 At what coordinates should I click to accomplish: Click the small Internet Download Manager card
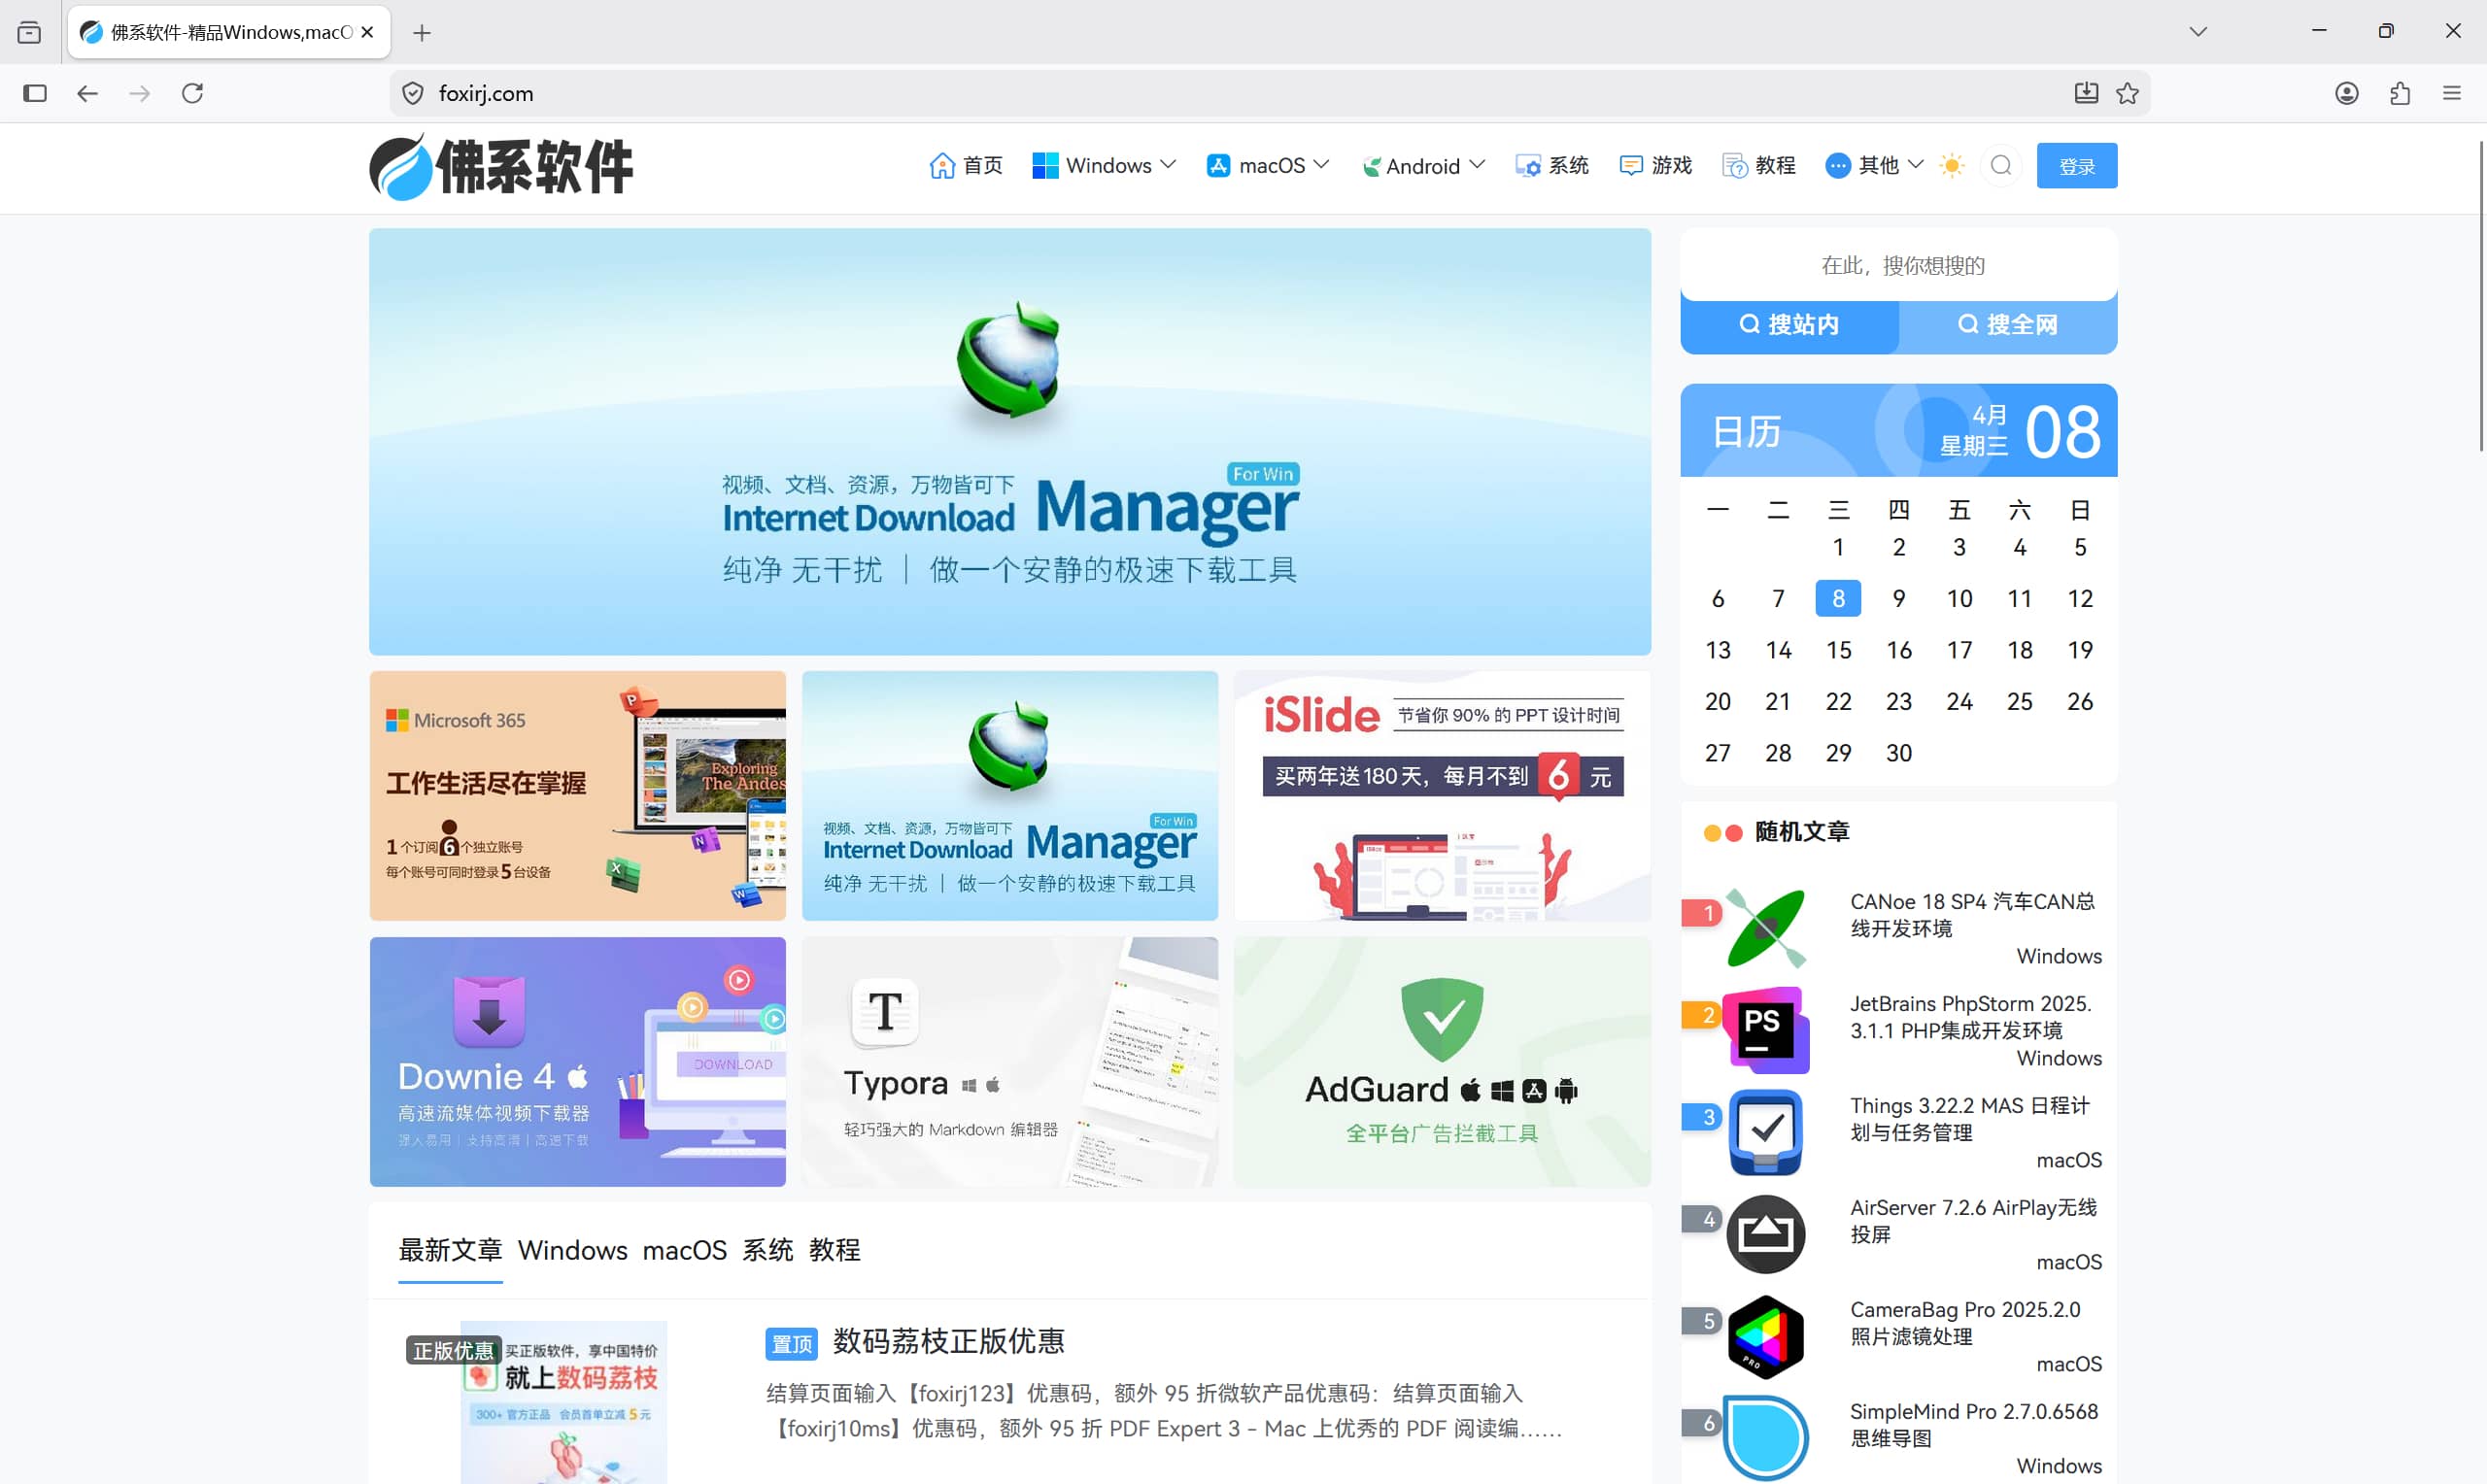[x=1010, y=796]
